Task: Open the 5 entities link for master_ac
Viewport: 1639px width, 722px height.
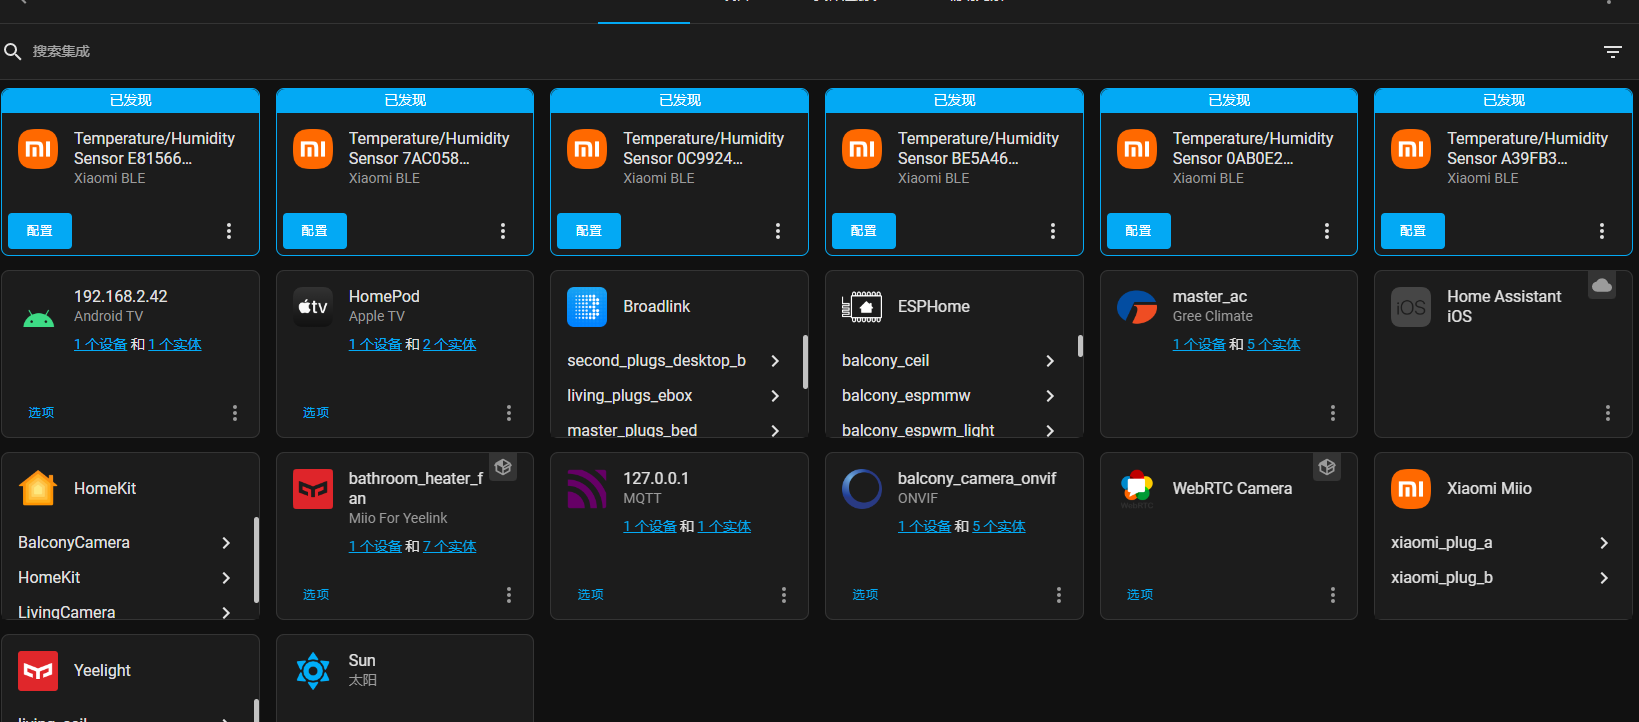Action: point(1273,345)
